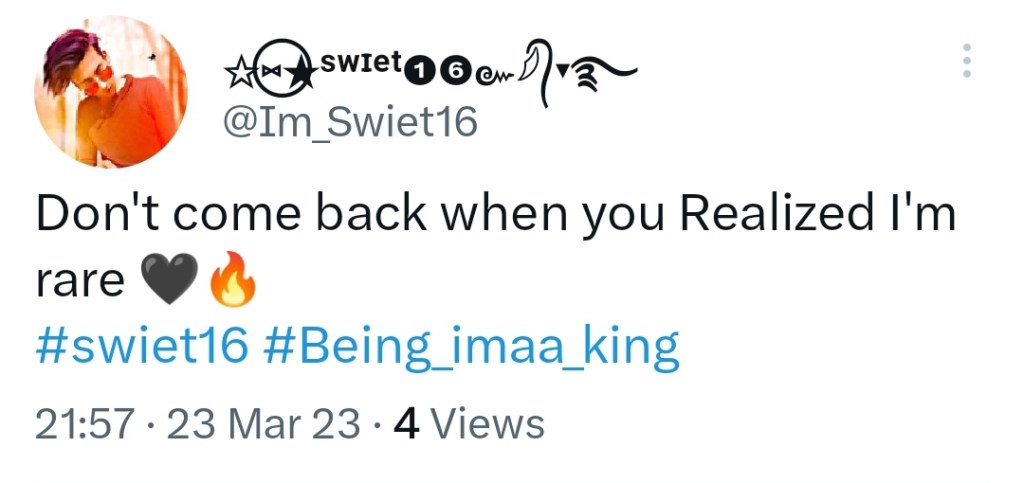Open the @Im_Swiet16 profile handle
This screenshot has height=483, width=1024.
[348, 122]
